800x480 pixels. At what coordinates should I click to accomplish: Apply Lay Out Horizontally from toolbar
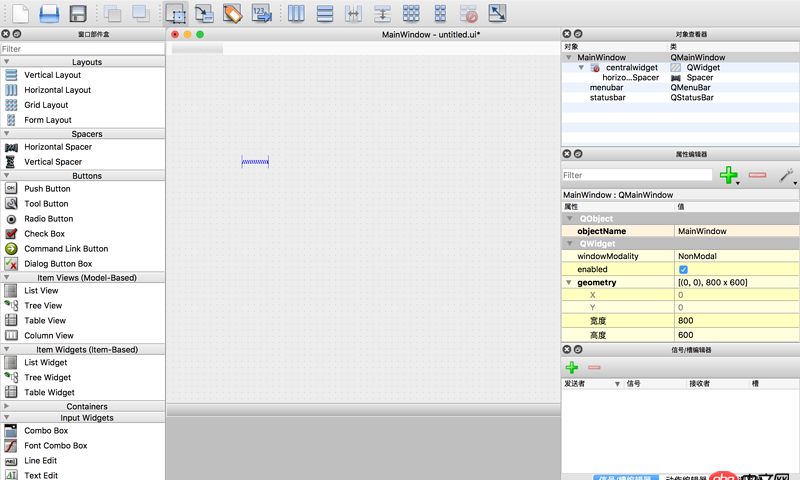point(296,13)
